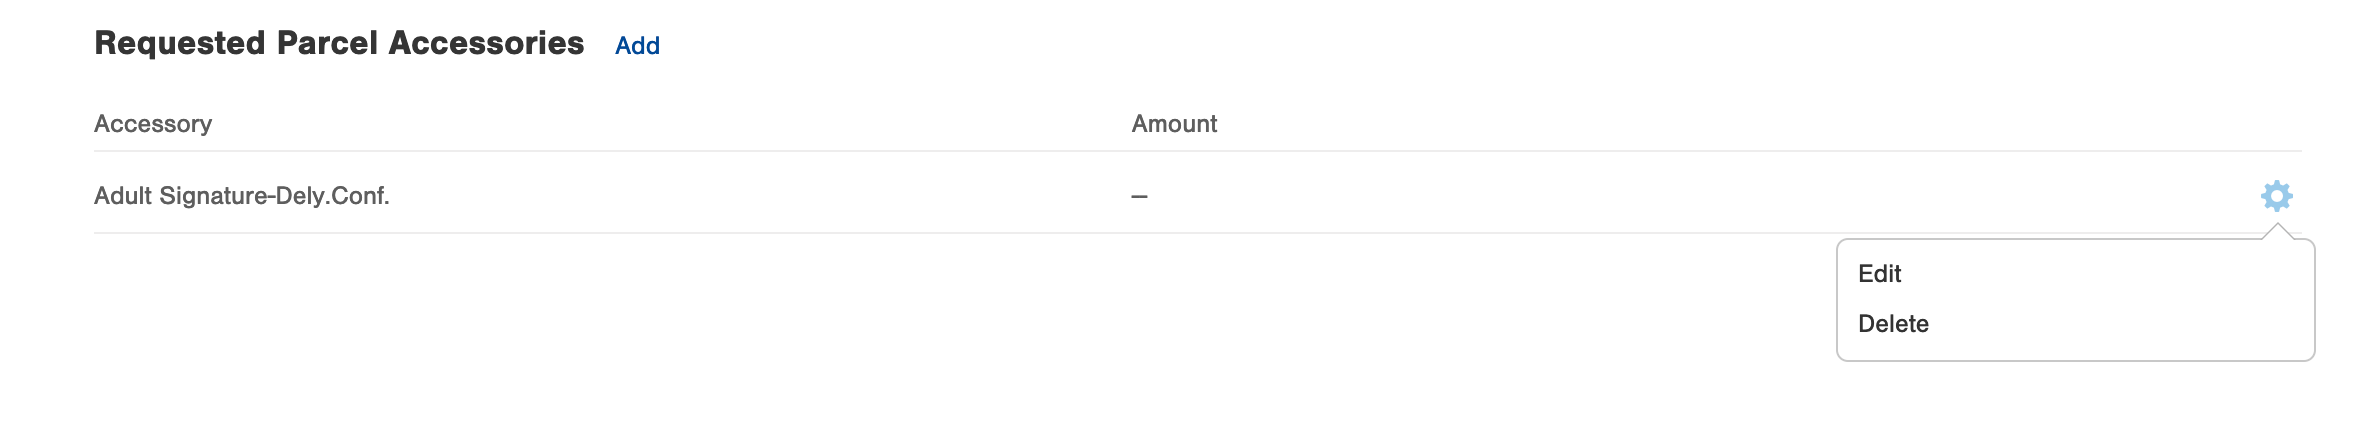The height and width of the screenshot is (434, 2378).
Task: Select Edit from the gear popup menu
Action: [x=1879, y=274]
